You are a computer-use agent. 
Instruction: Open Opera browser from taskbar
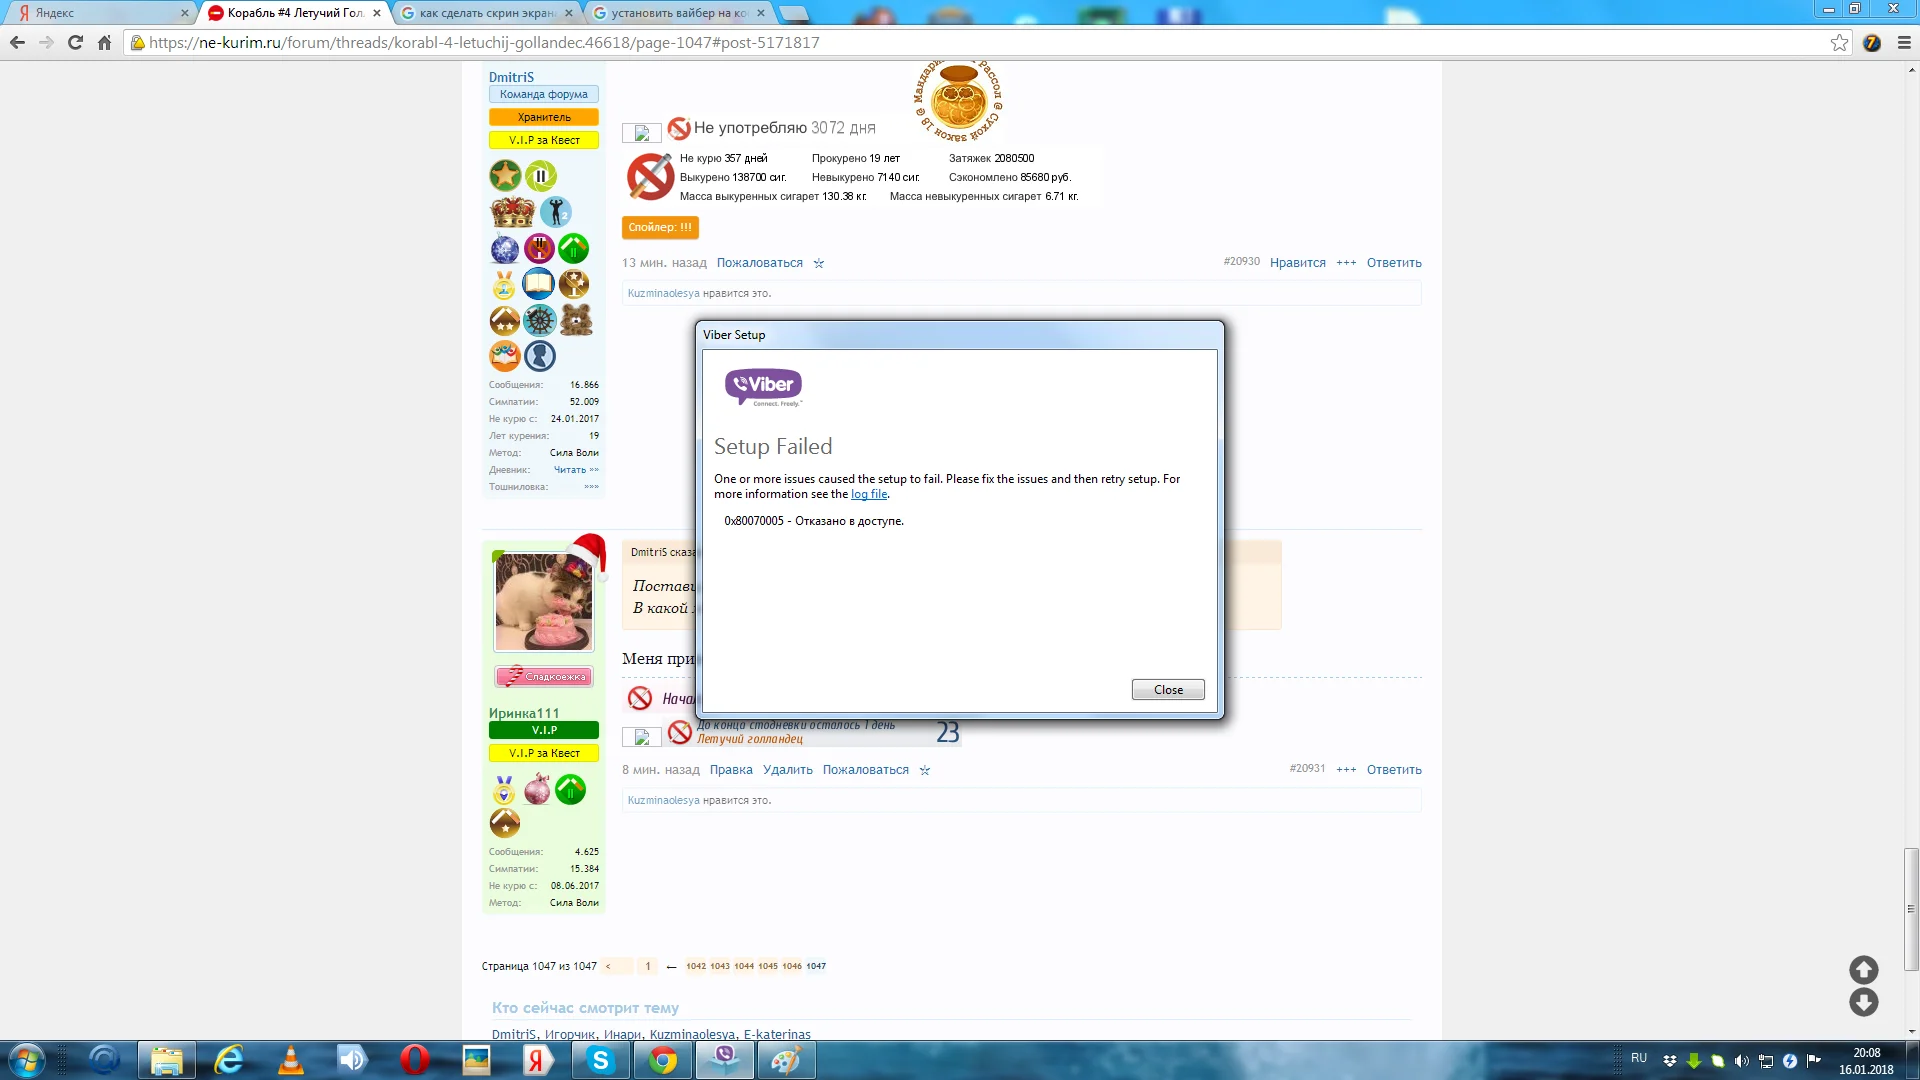tap(413, 1060)
